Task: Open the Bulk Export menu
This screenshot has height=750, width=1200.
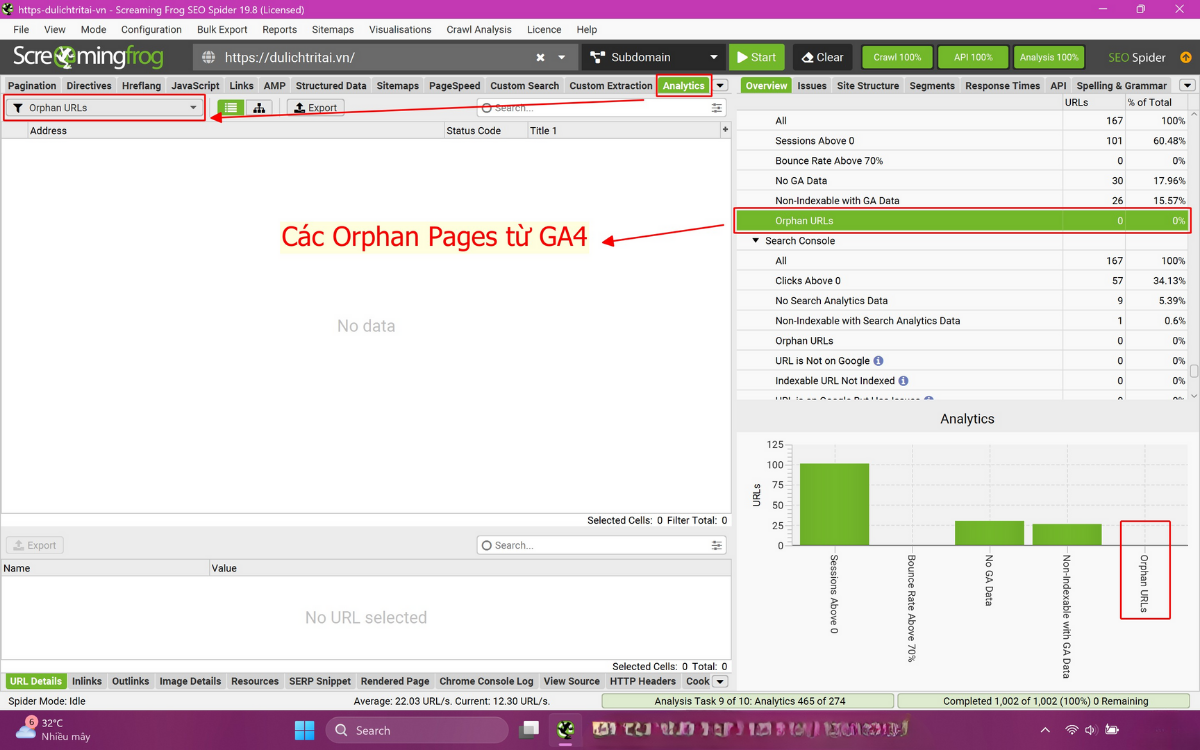Action: click(x=222, y=30)
